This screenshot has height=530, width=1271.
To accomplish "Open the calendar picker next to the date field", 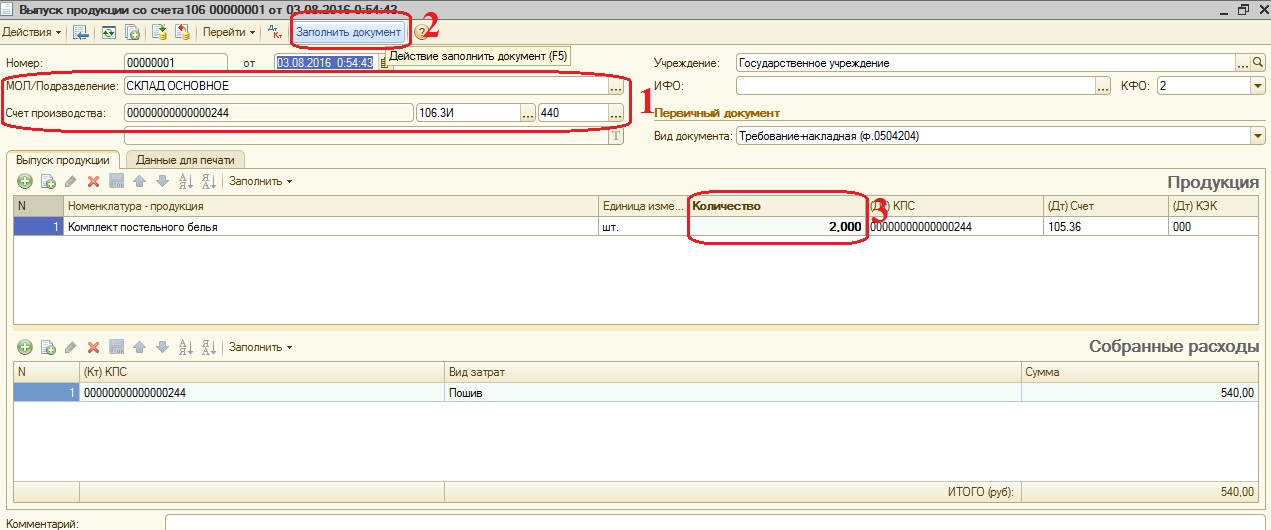I will (x=384, y=63).
